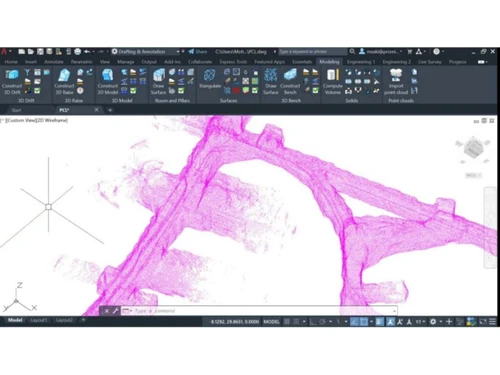
Task: Open the Engineering 1 ribbon tab
Action: (361, 62)
